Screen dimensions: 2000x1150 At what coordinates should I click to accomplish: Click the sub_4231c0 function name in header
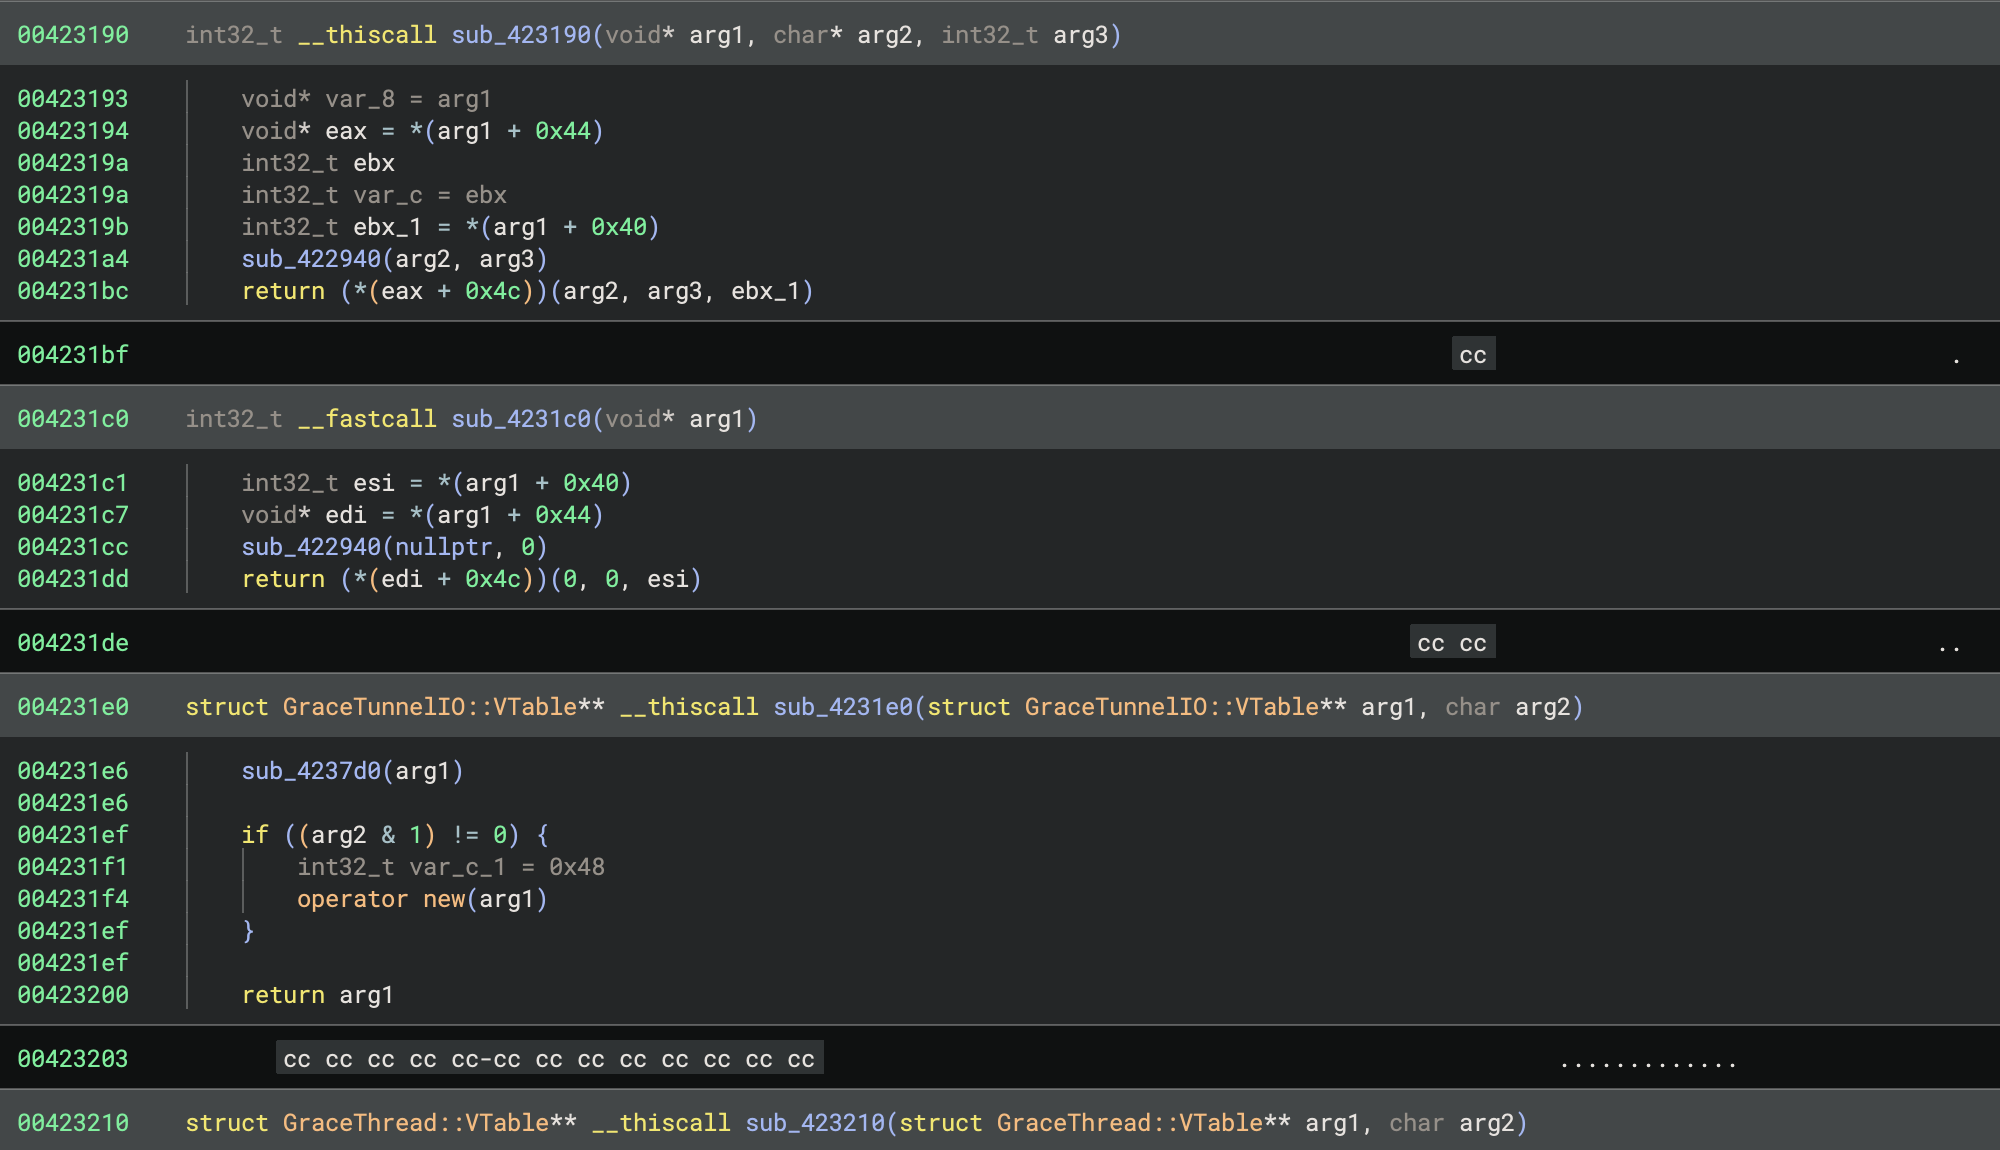(521, 419)
